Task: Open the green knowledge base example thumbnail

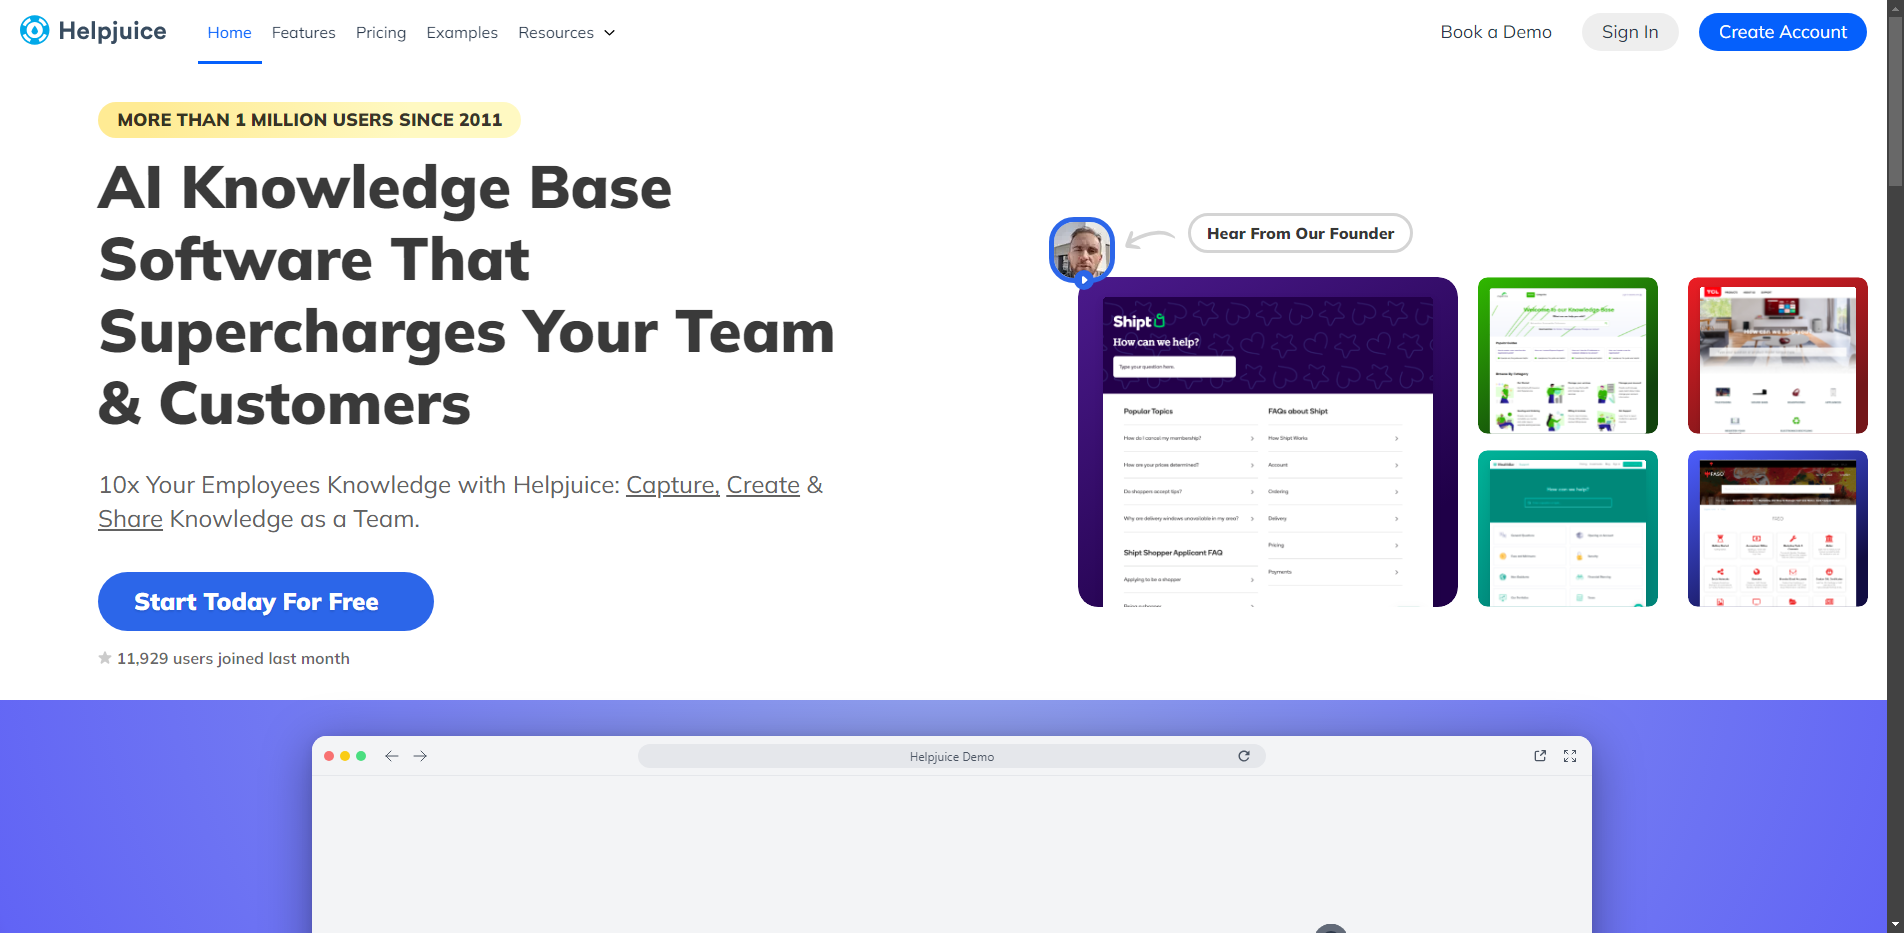Action: click(1568, 355)
